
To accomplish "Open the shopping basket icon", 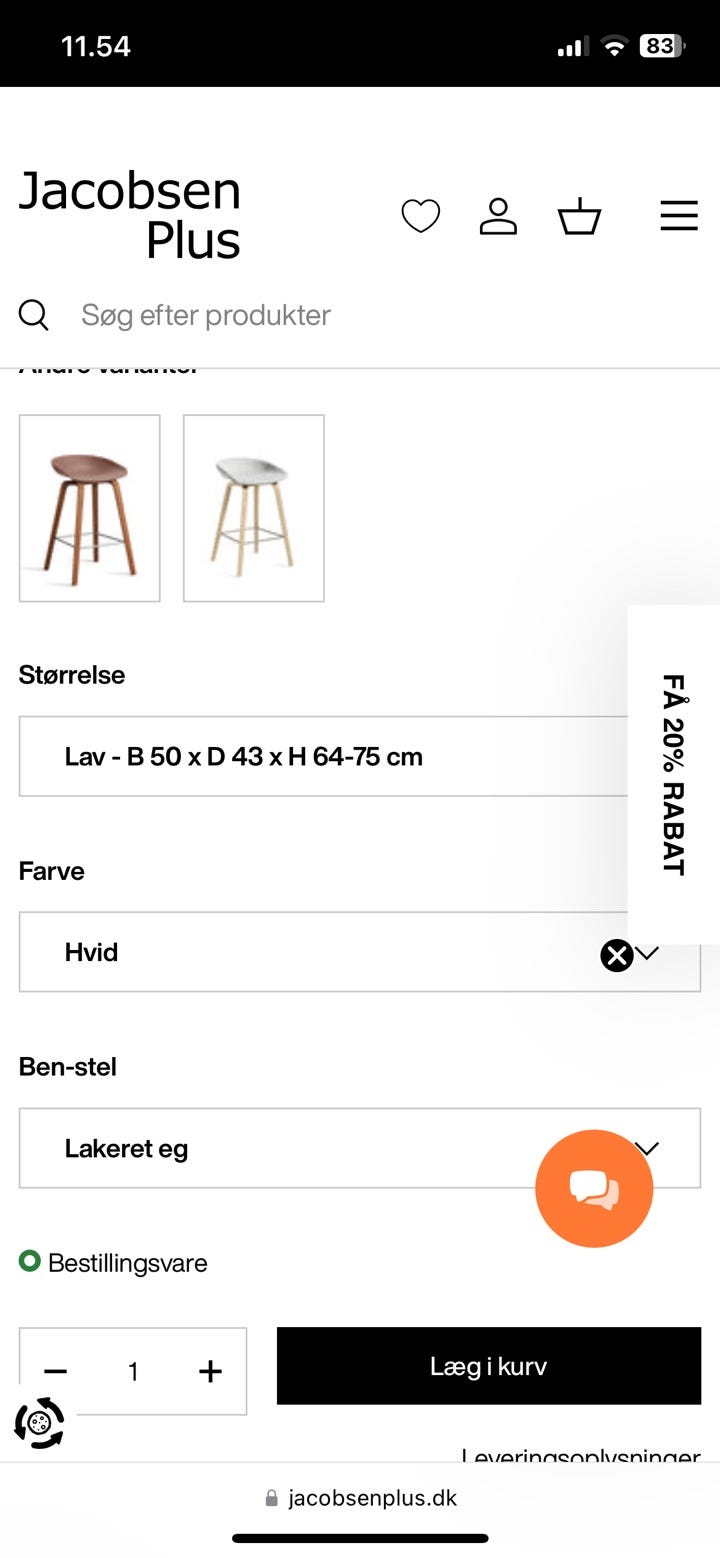I will 579,216.
